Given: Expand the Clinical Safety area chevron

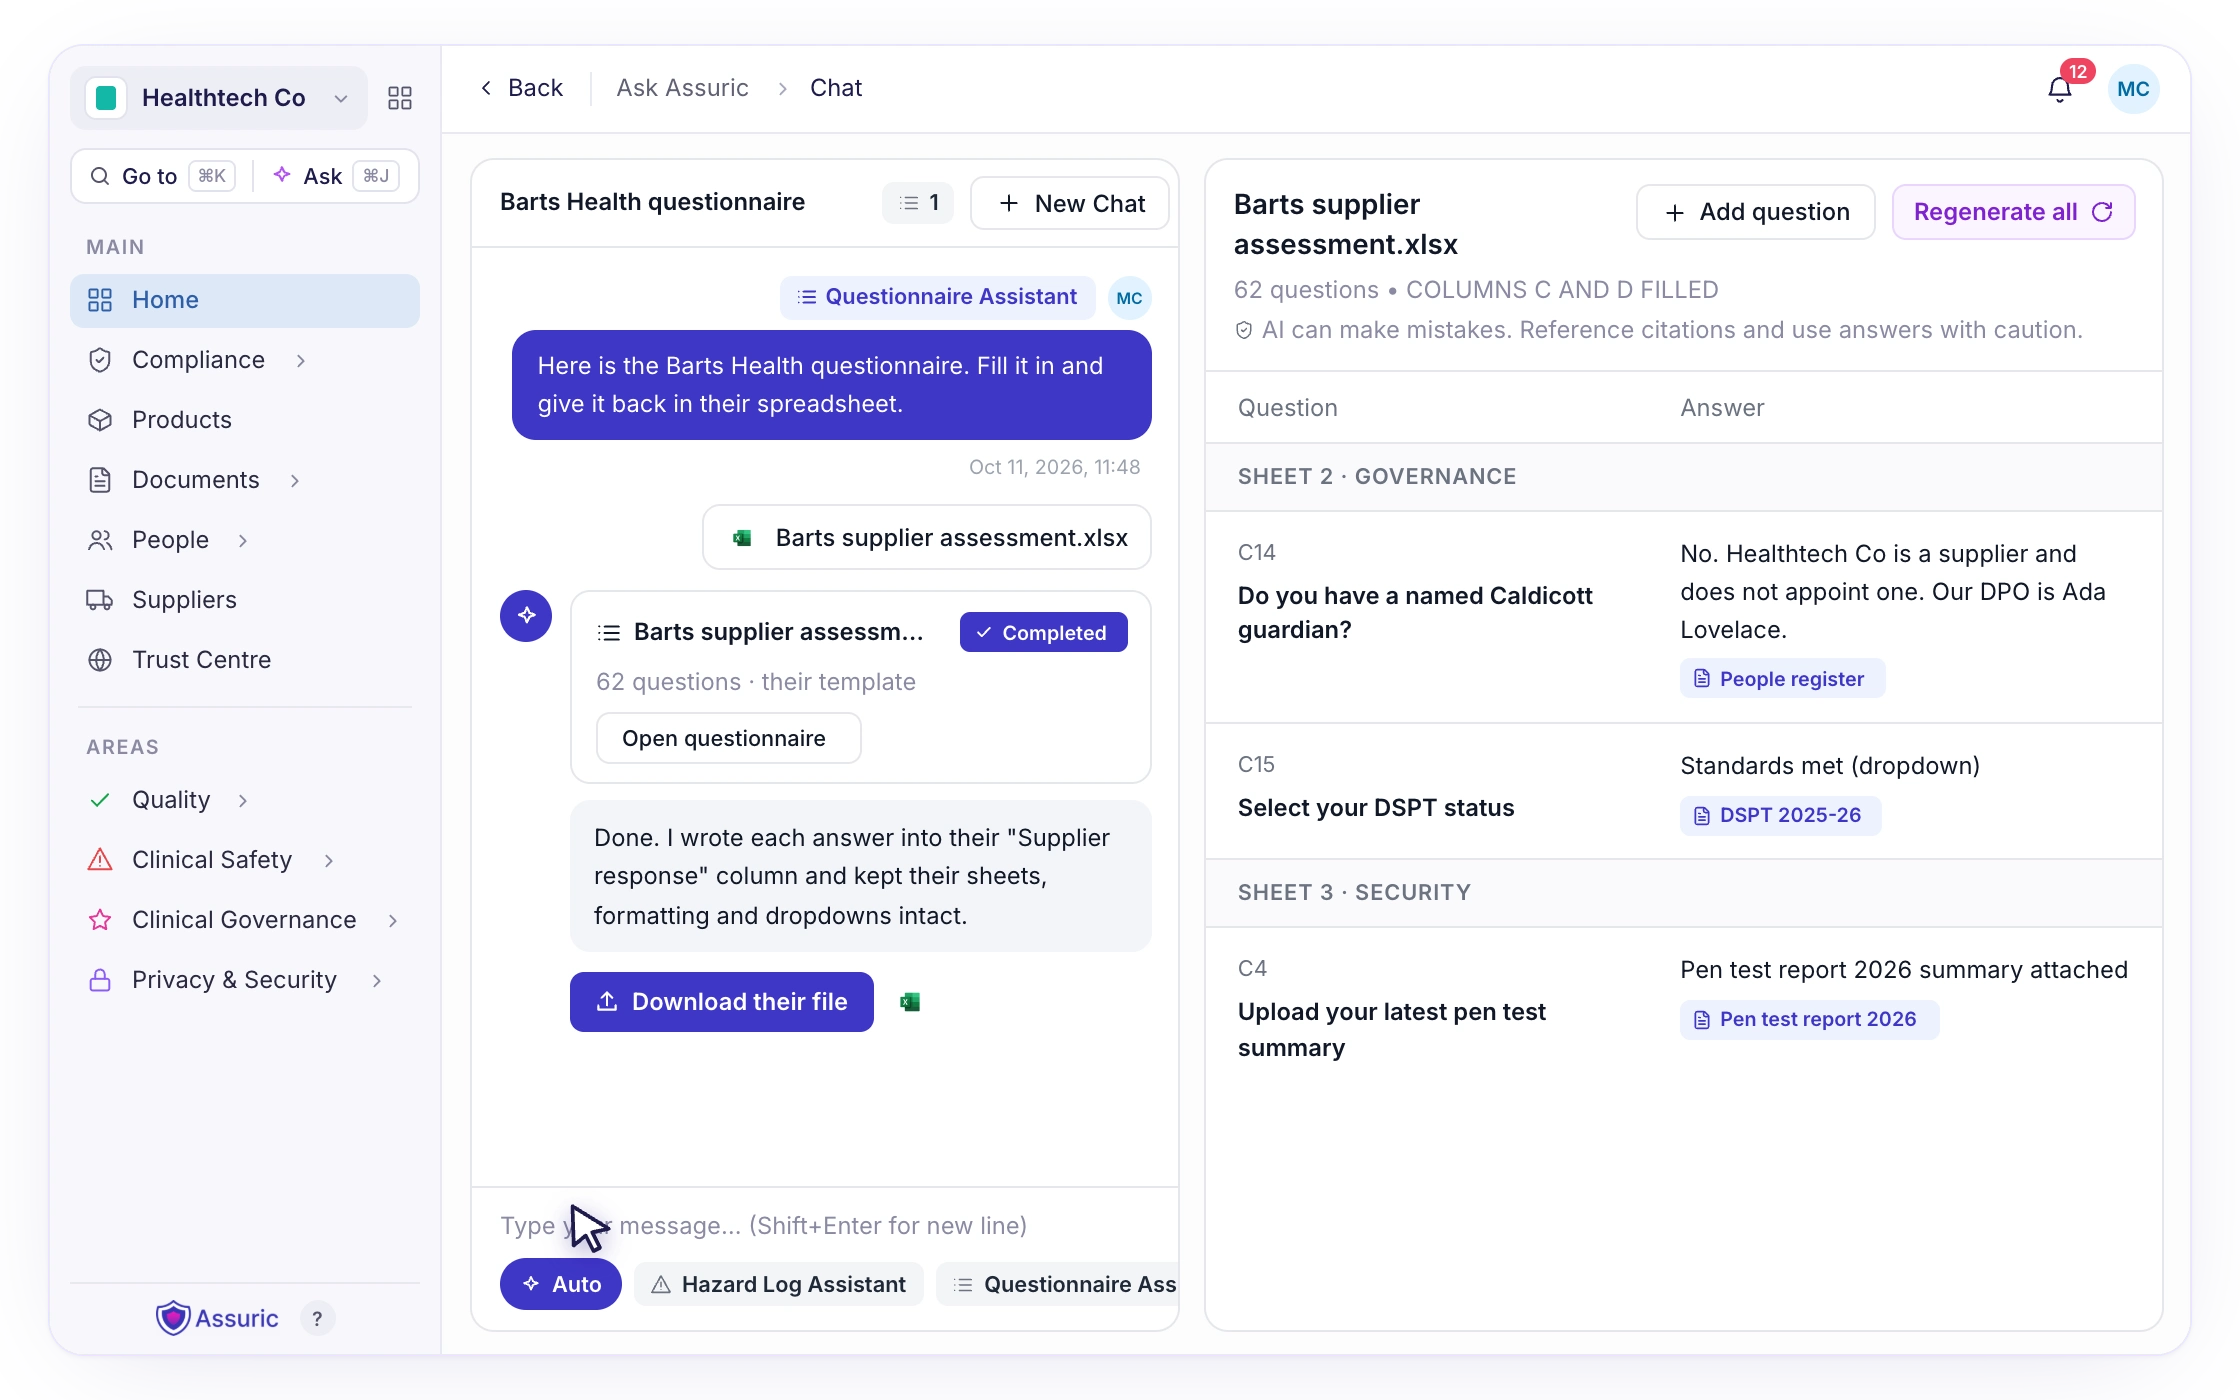Looking at the screenshot, I should (x=329, y=860).
